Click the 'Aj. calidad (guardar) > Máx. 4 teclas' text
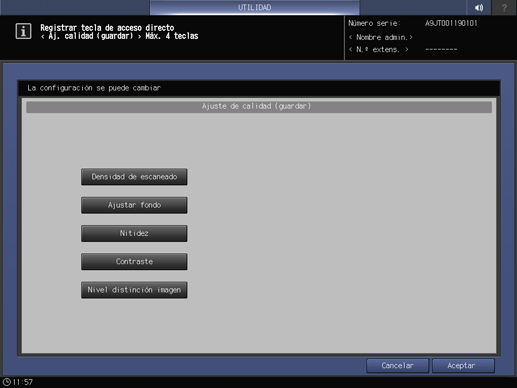This screenshot has width=517, height=388. [119, 36]
